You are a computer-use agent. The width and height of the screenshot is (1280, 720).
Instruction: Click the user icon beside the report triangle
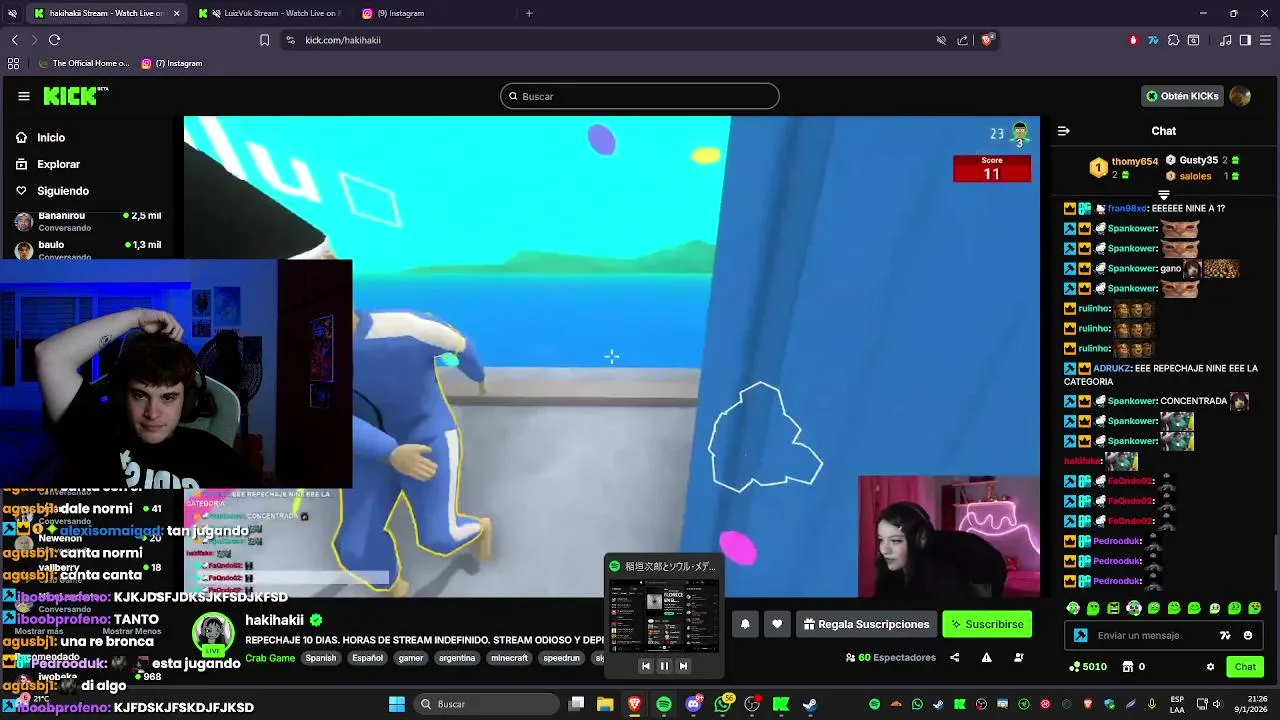point(1019,658)
